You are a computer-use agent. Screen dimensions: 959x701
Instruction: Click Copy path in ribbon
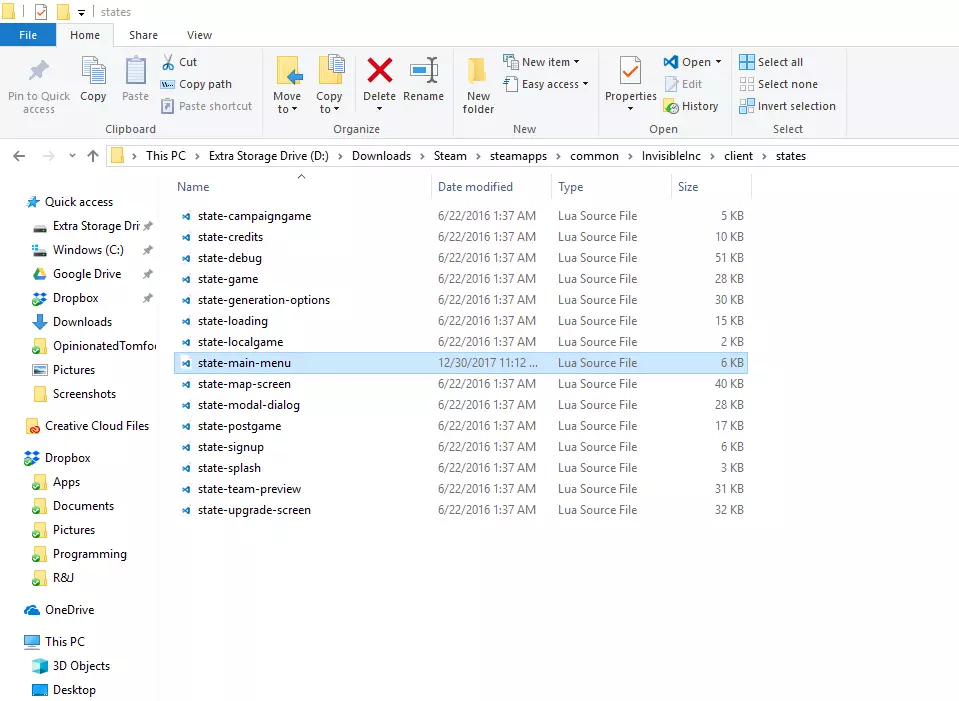pyautogui.click(x=196, y=84)
